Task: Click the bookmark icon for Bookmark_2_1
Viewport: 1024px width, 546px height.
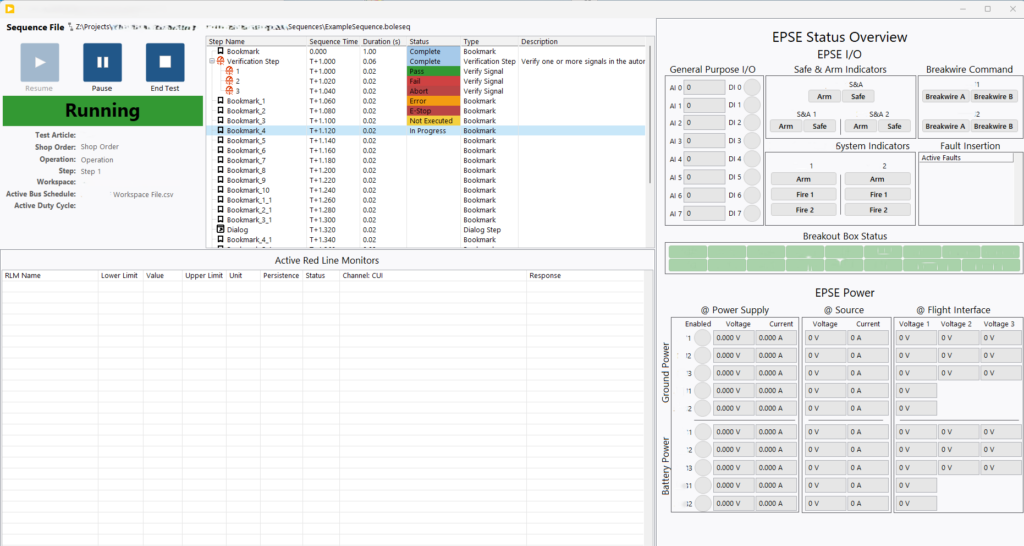Action: [221, 210]
